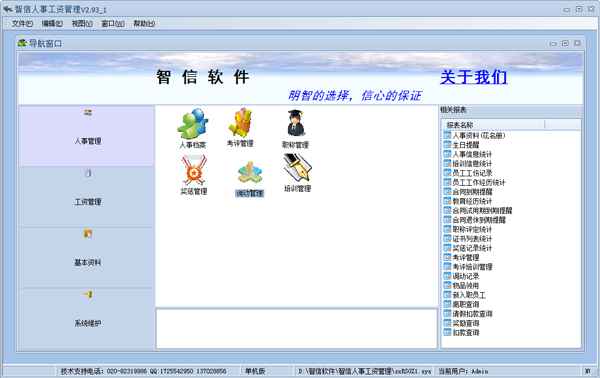Click the report icon beside 教育经历统计

447,201
